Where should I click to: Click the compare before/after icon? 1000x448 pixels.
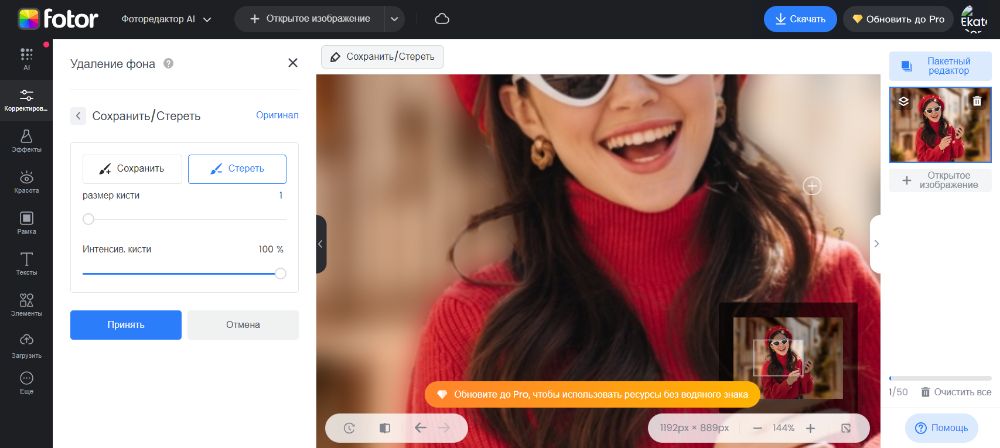[384, 428]
